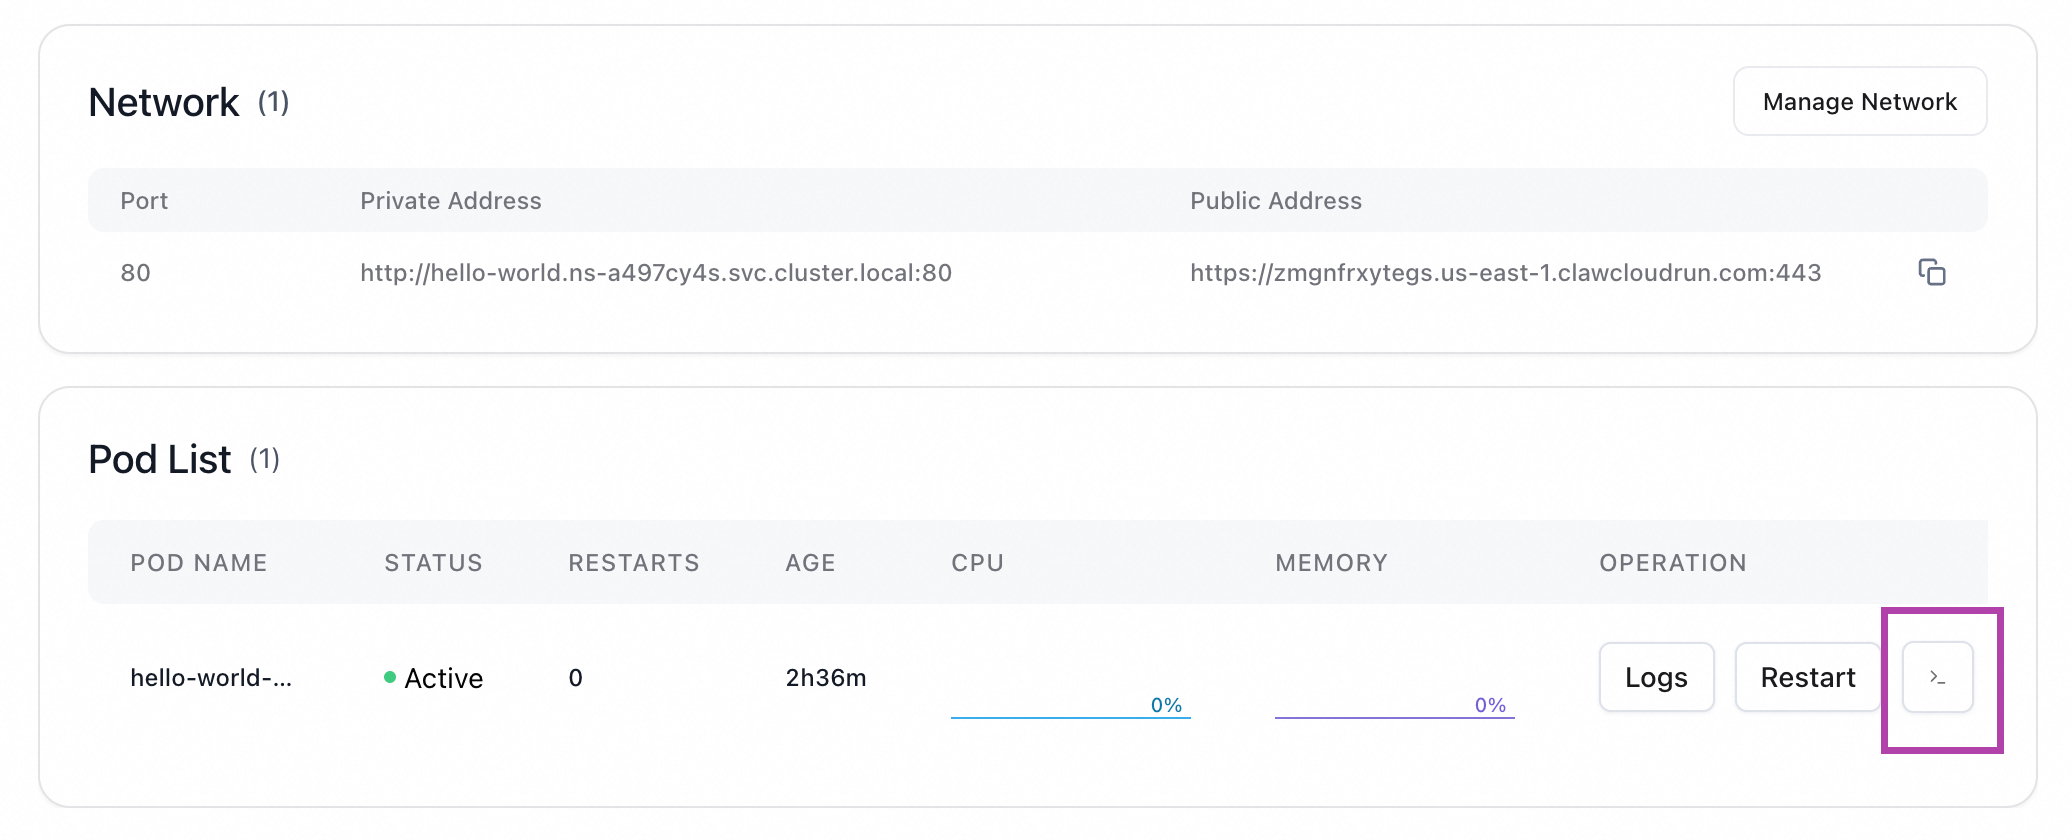Click the port 80 cell
The image size is (2072, 840).
[x=136, y=273]
